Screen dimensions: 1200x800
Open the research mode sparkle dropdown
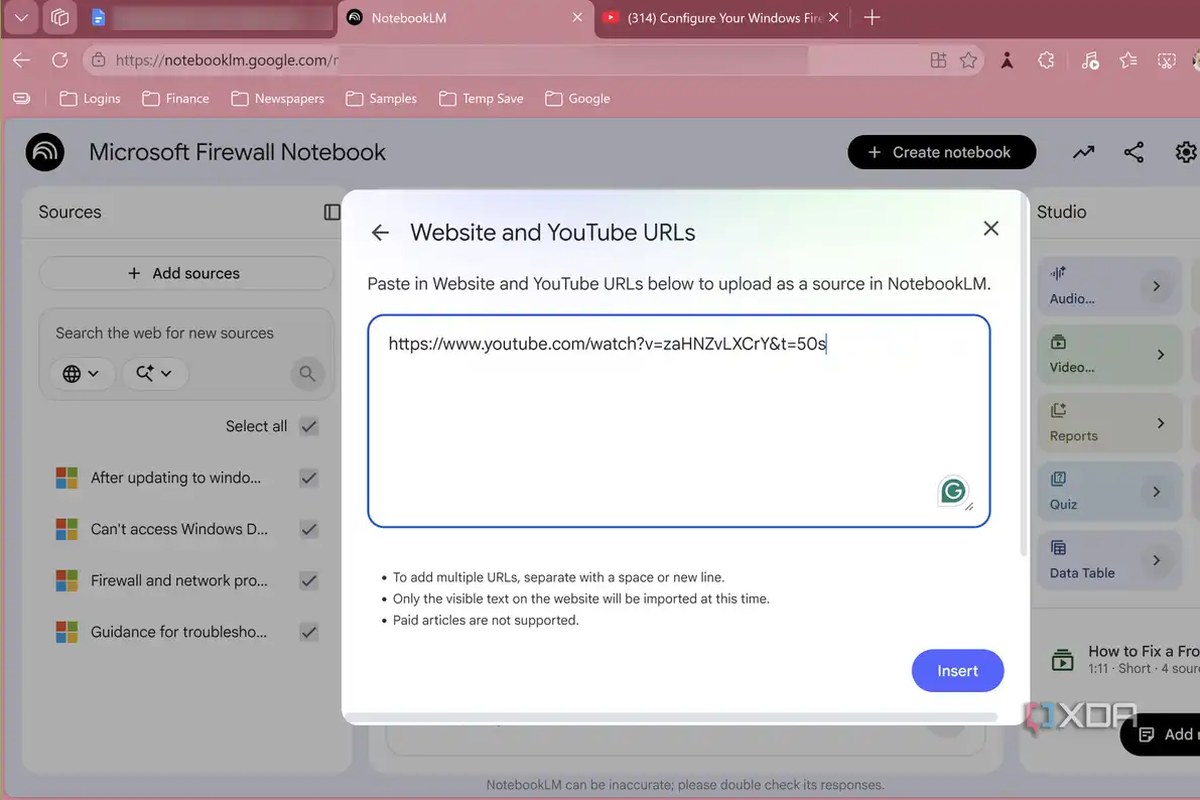(155, 374)
